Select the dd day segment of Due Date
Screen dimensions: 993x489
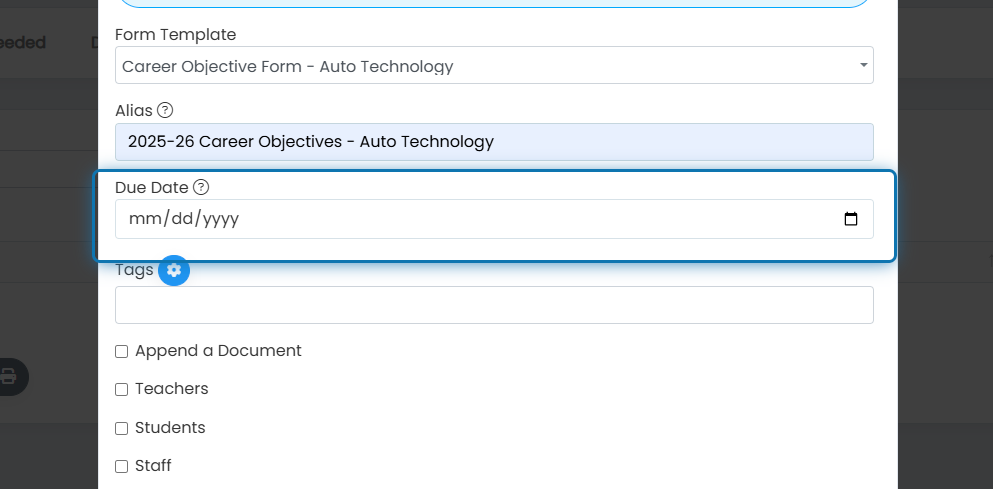click(x=182, y=219)
